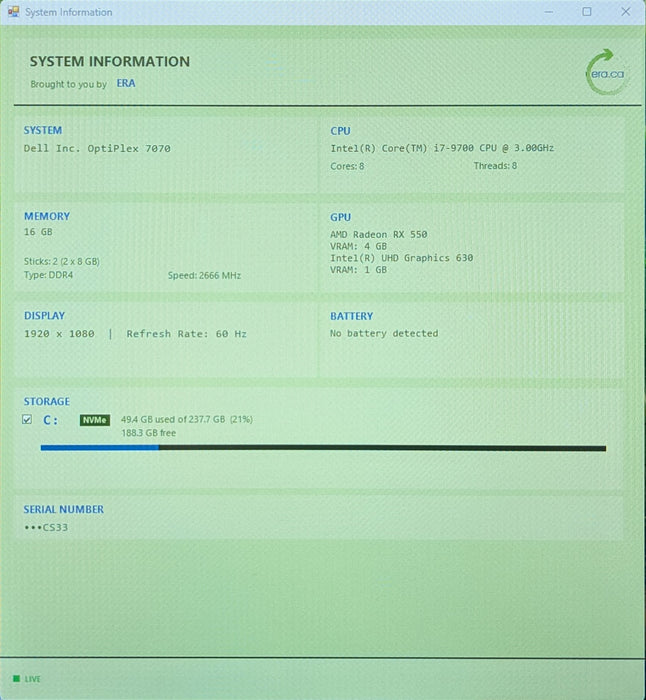Screen dimensions: 646x700
Task: Click the C: drive usage bar
Action: [x=323, y=448]
